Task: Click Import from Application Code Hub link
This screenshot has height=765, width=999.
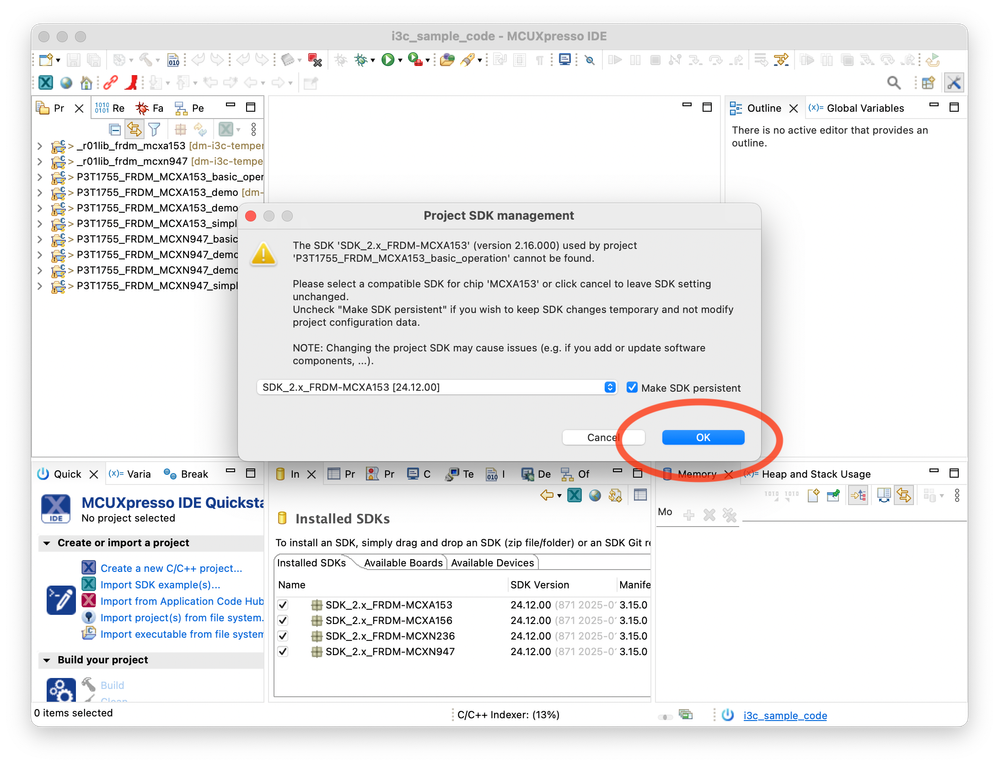Action: 182,601
